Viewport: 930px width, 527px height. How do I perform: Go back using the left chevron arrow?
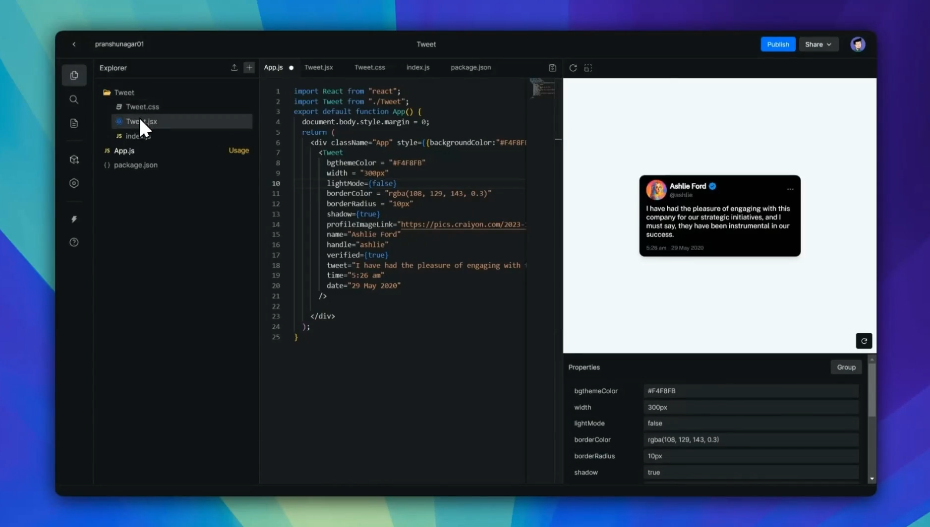pyautogui.click(x=74, y=44)
